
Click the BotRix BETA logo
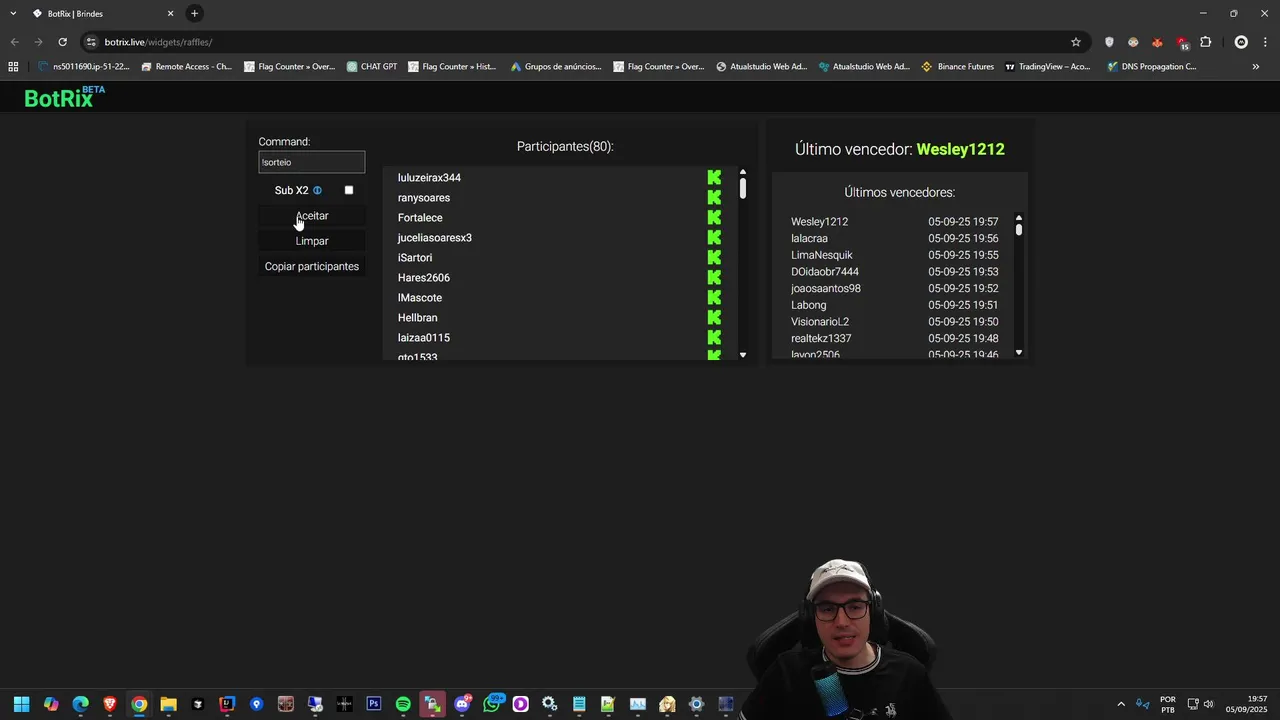(x=64, y=97)
